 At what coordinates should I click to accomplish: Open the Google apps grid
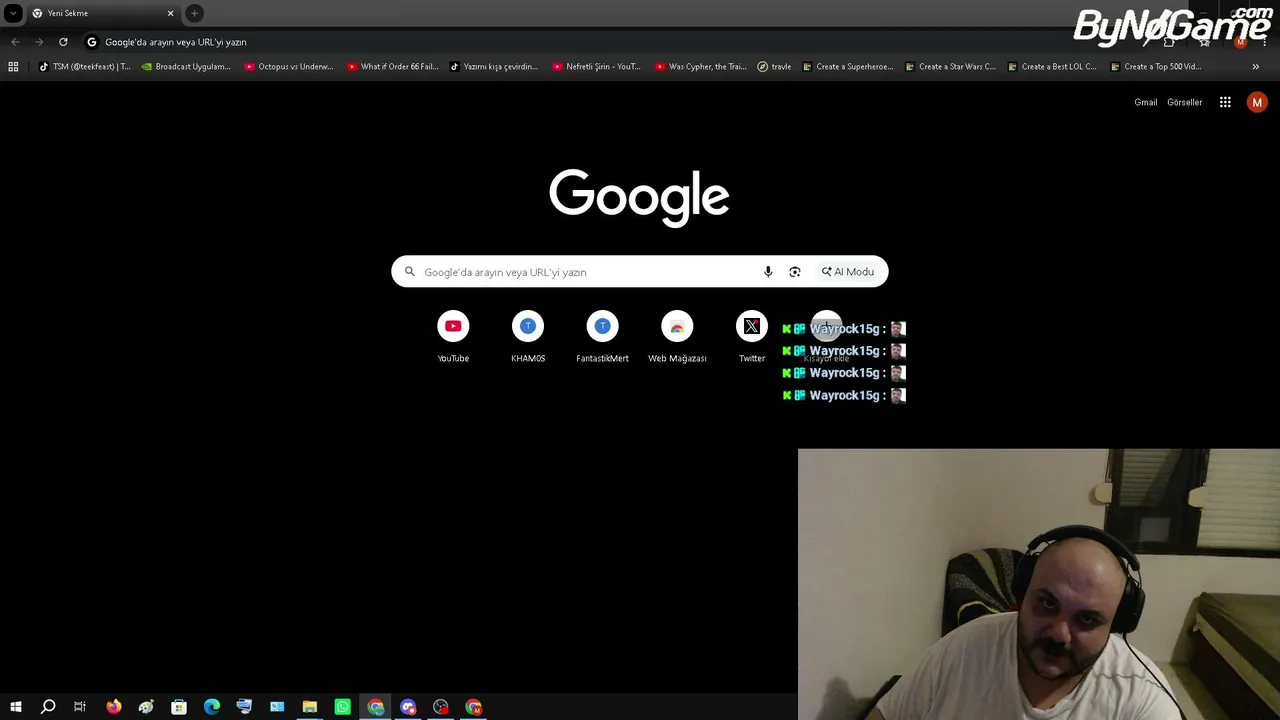pos(1225,102)
